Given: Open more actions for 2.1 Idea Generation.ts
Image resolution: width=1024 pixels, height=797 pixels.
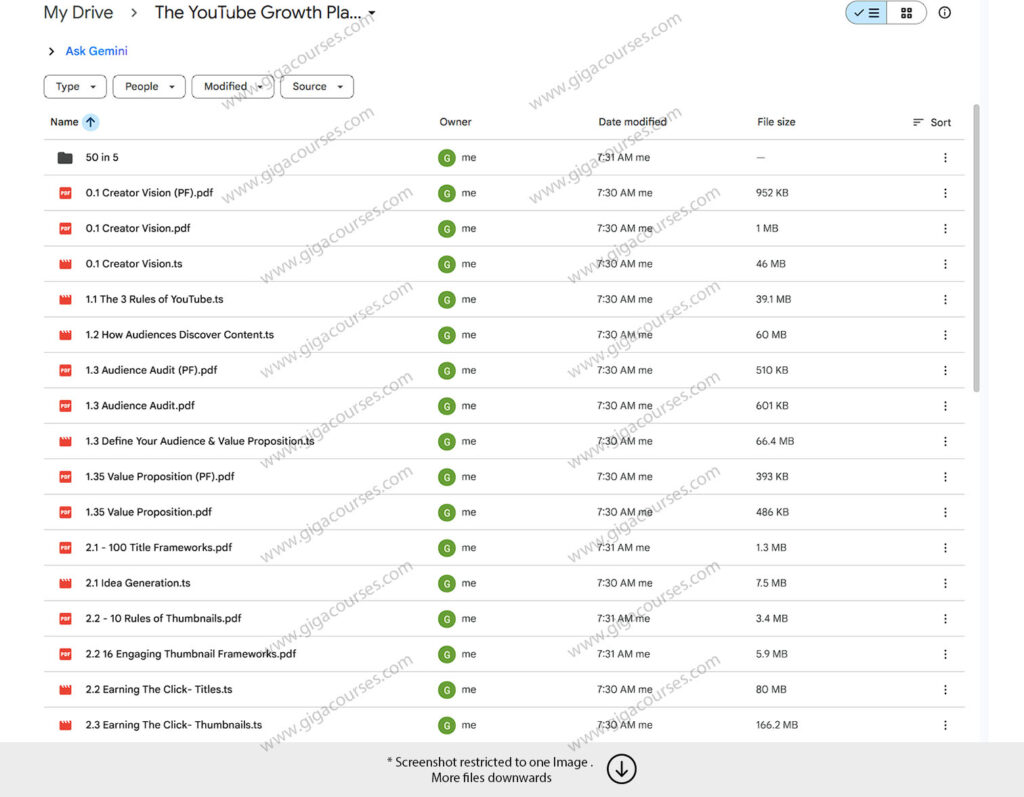Looking at the screenshot, I should click(945, 583).
